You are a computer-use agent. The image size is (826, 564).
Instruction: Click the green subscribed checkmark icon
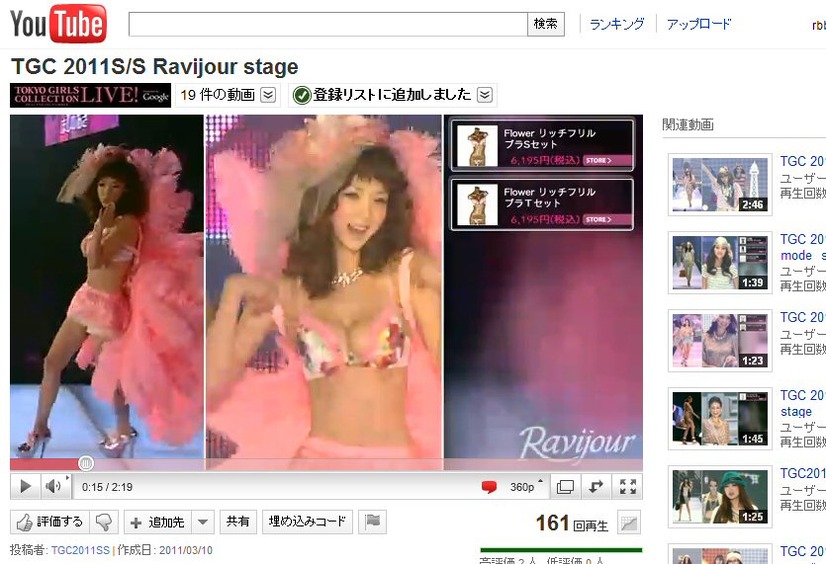click(302, 95)
